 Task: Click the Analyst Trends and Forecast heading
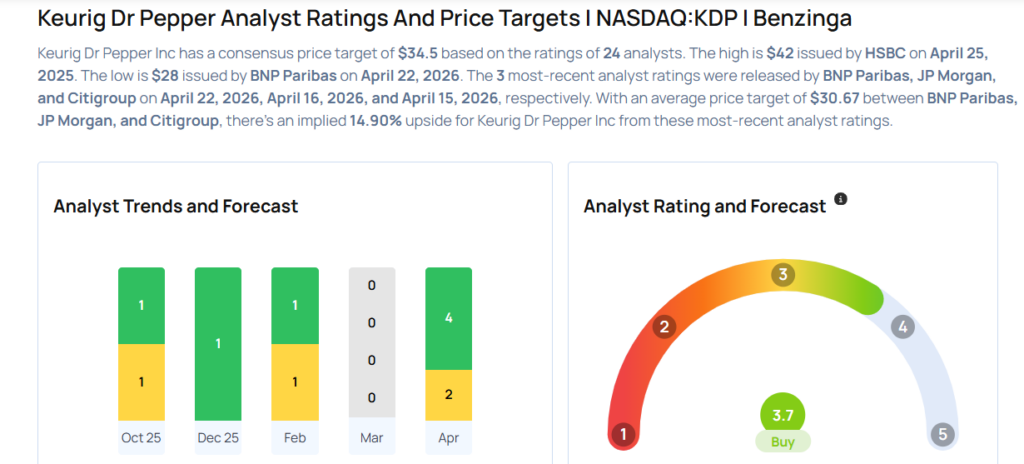(175, 206)
